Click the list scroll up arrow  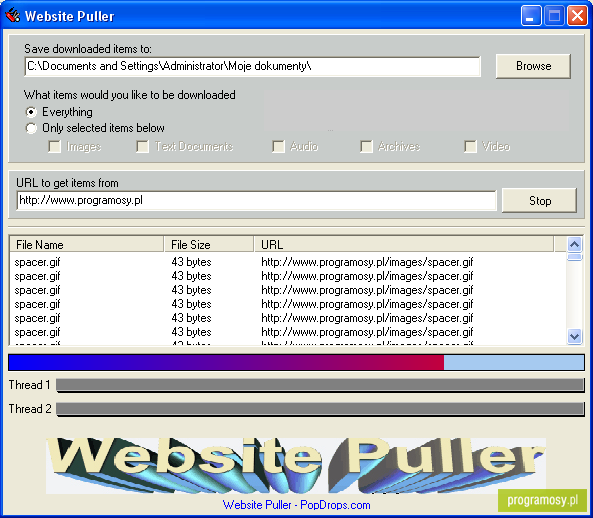(x=574, y=245)
